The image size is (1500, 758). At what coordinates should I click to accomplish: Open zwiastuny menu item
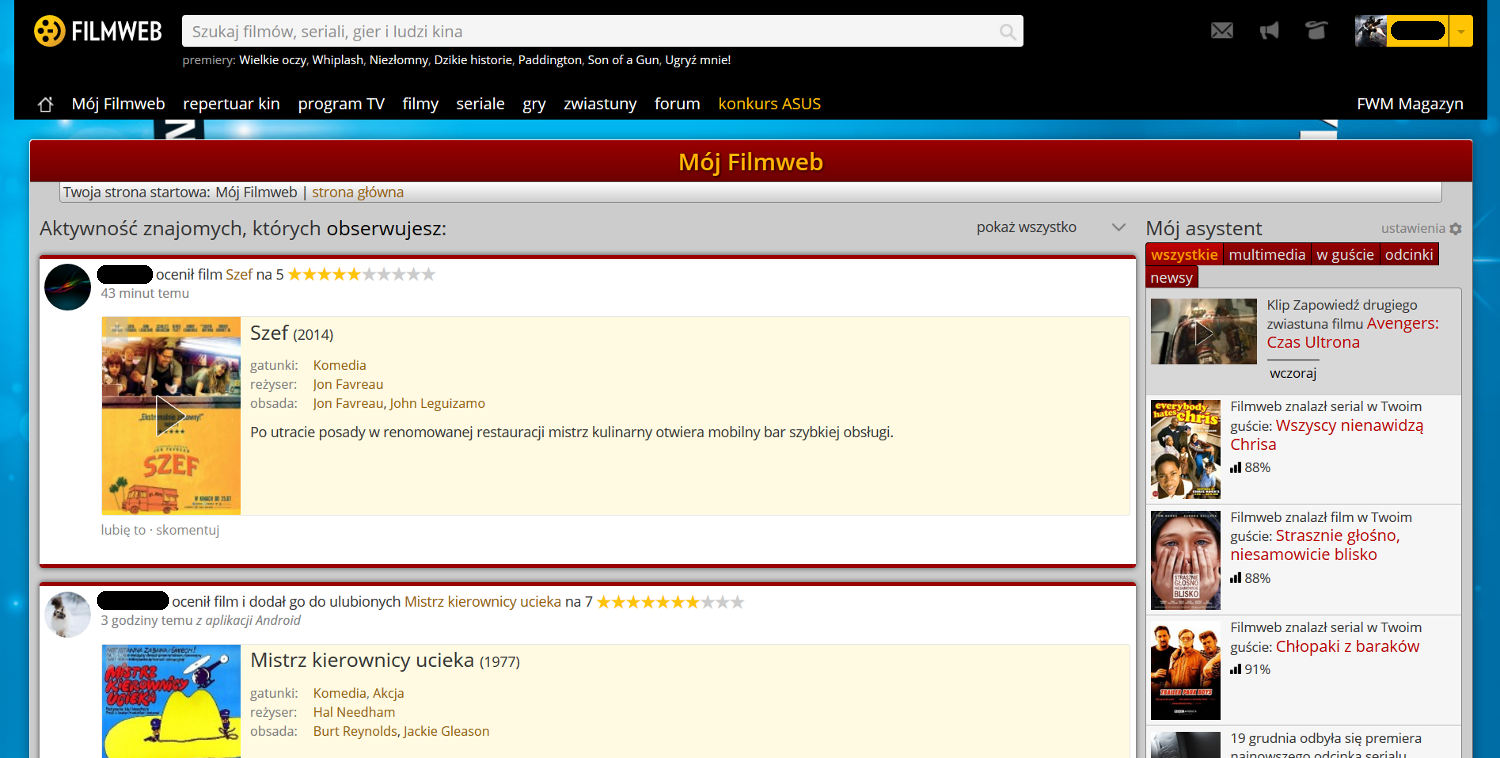coord(600,104)
